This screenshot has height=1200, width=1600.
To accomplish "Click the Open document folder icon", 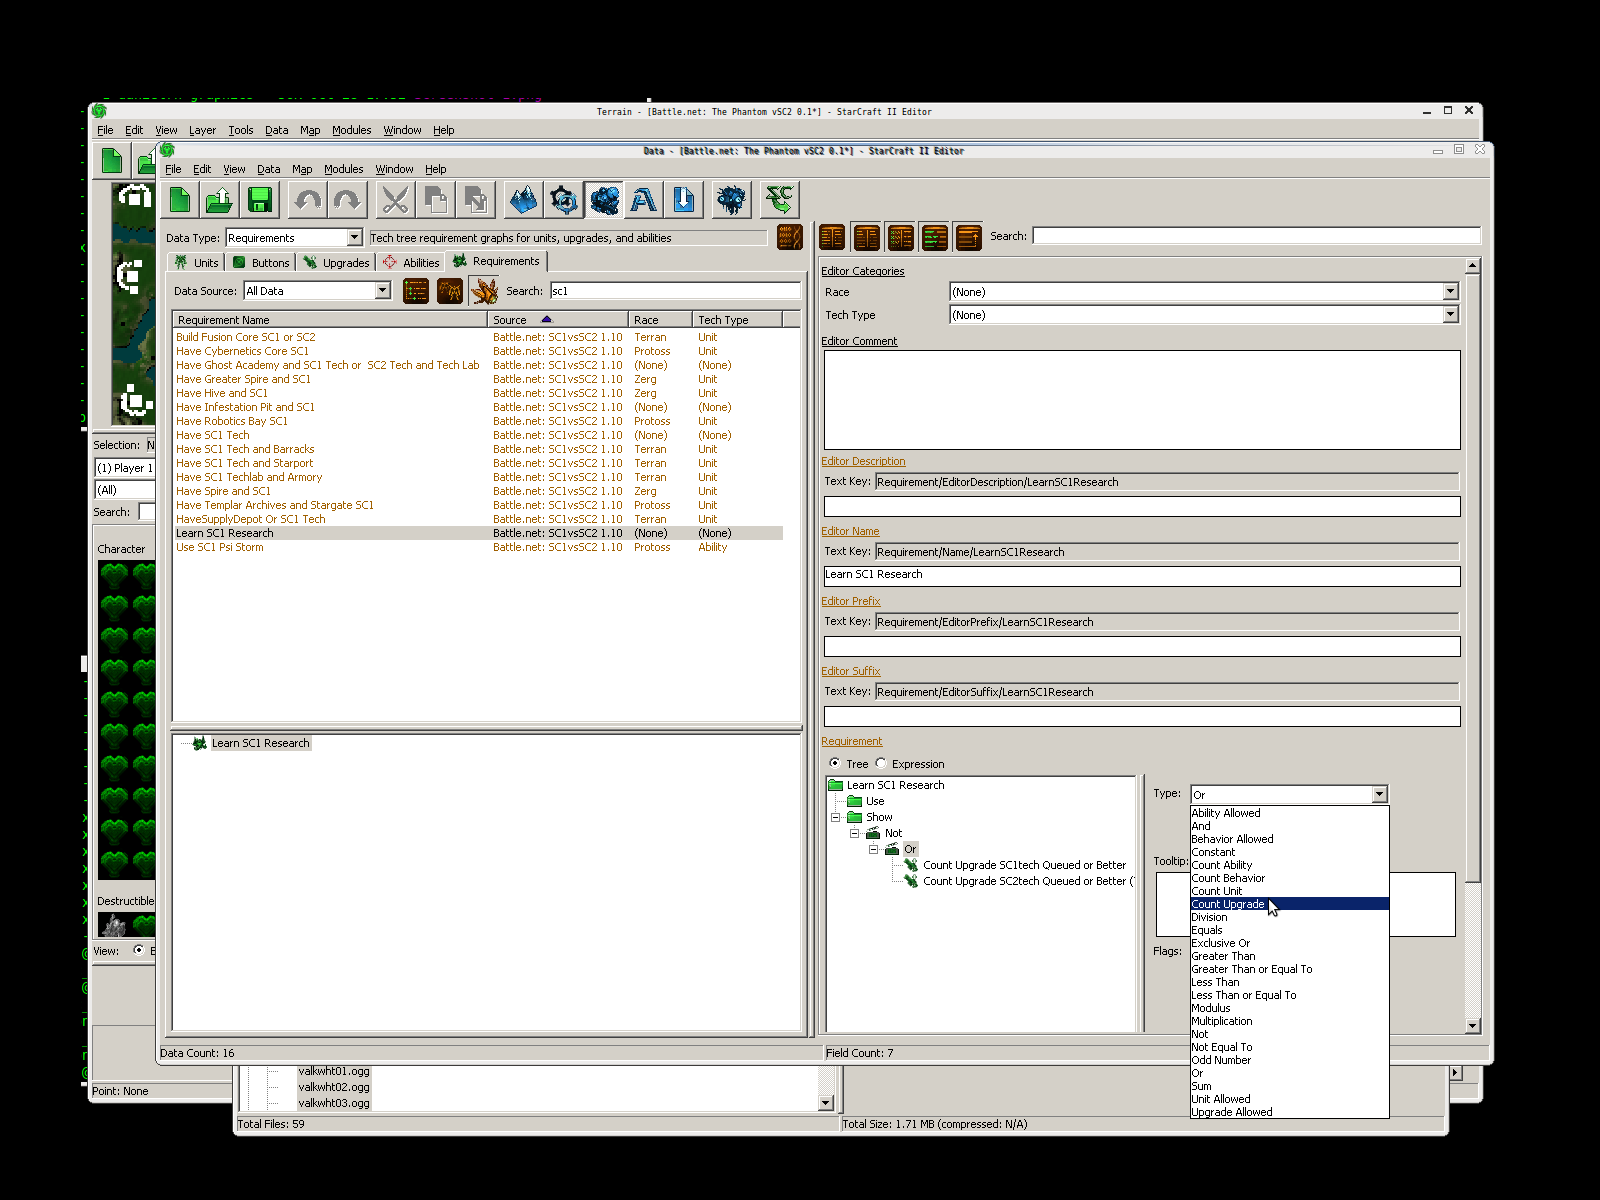I will pyautogui.click(x=219, y=200).
